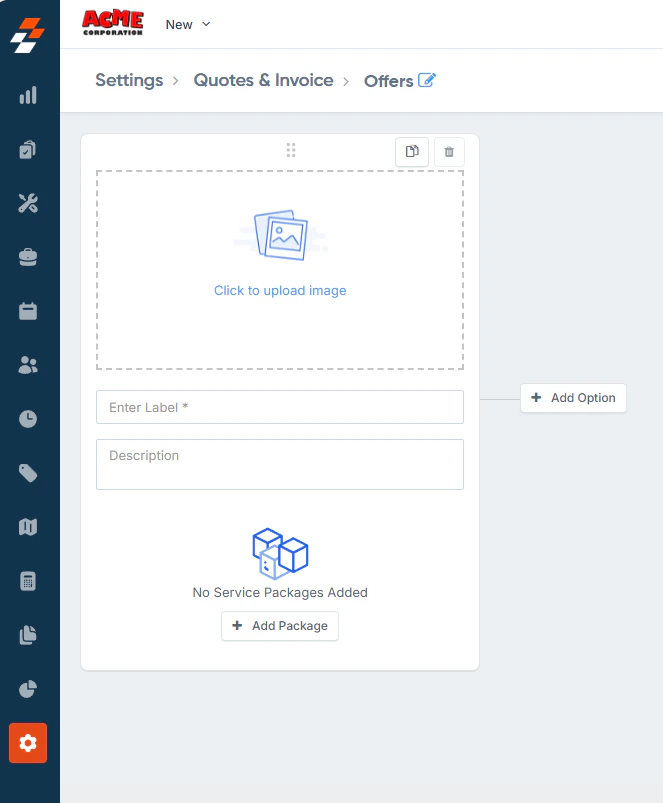Viewport: 663px width, 803px height.
Task: Open the calculator icon in sidebar
Action: (28, 581)
